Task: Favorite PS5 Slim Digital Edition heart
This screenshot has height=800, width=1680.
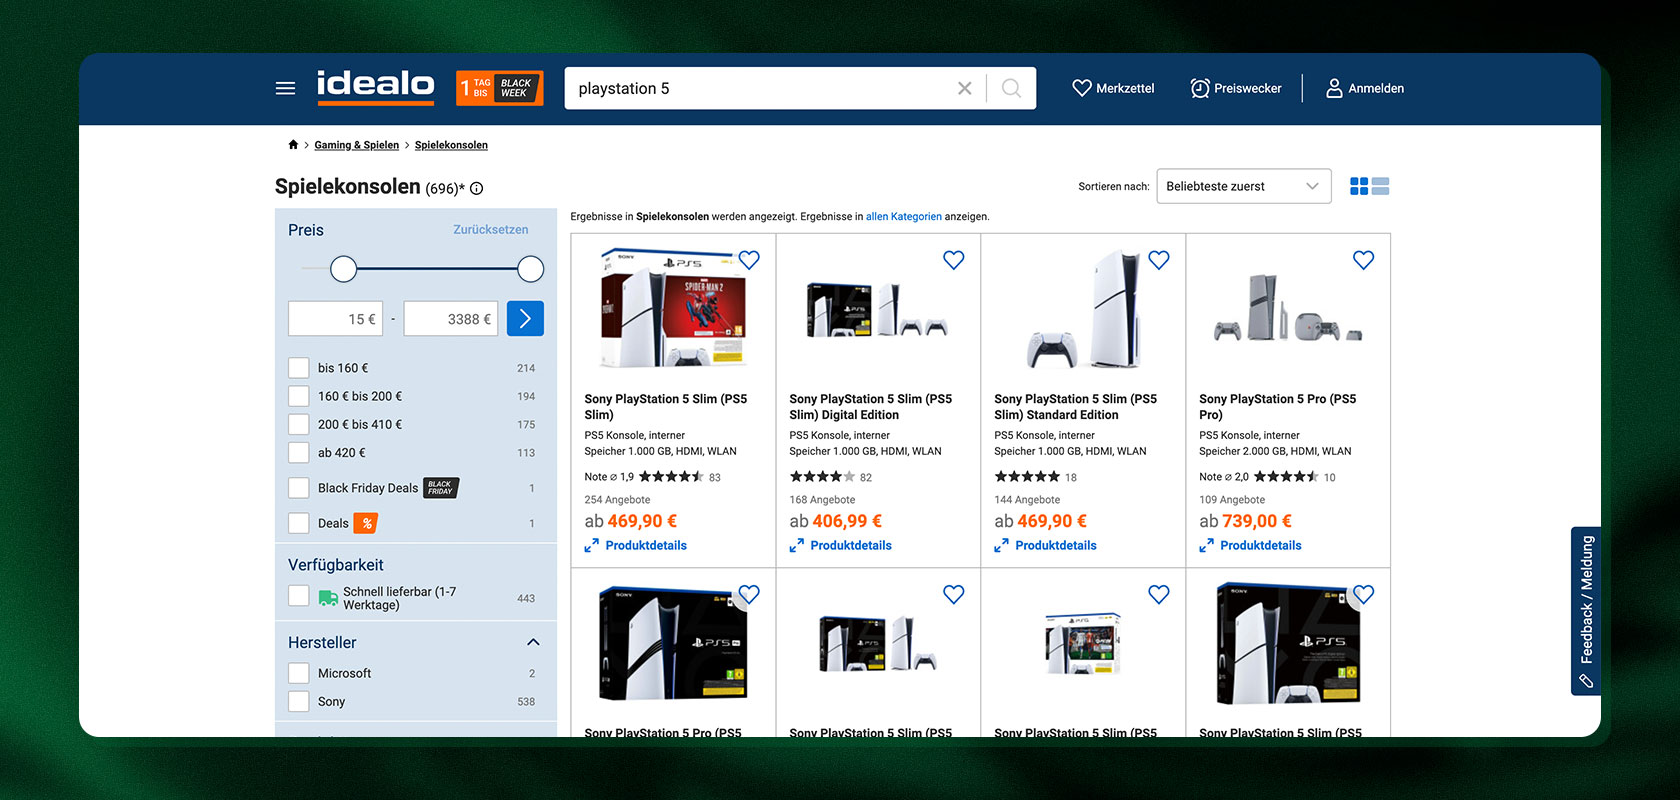Action: [954, 260]
